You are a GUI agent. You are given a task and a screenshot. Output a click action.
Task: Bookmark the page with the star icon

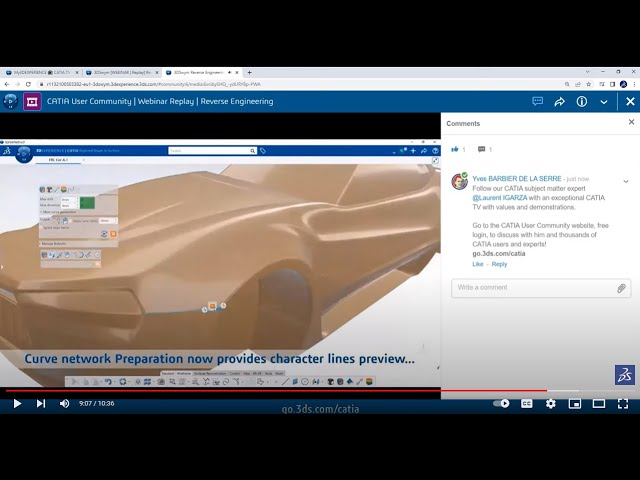pyautogui.click(x=589, y=84)
